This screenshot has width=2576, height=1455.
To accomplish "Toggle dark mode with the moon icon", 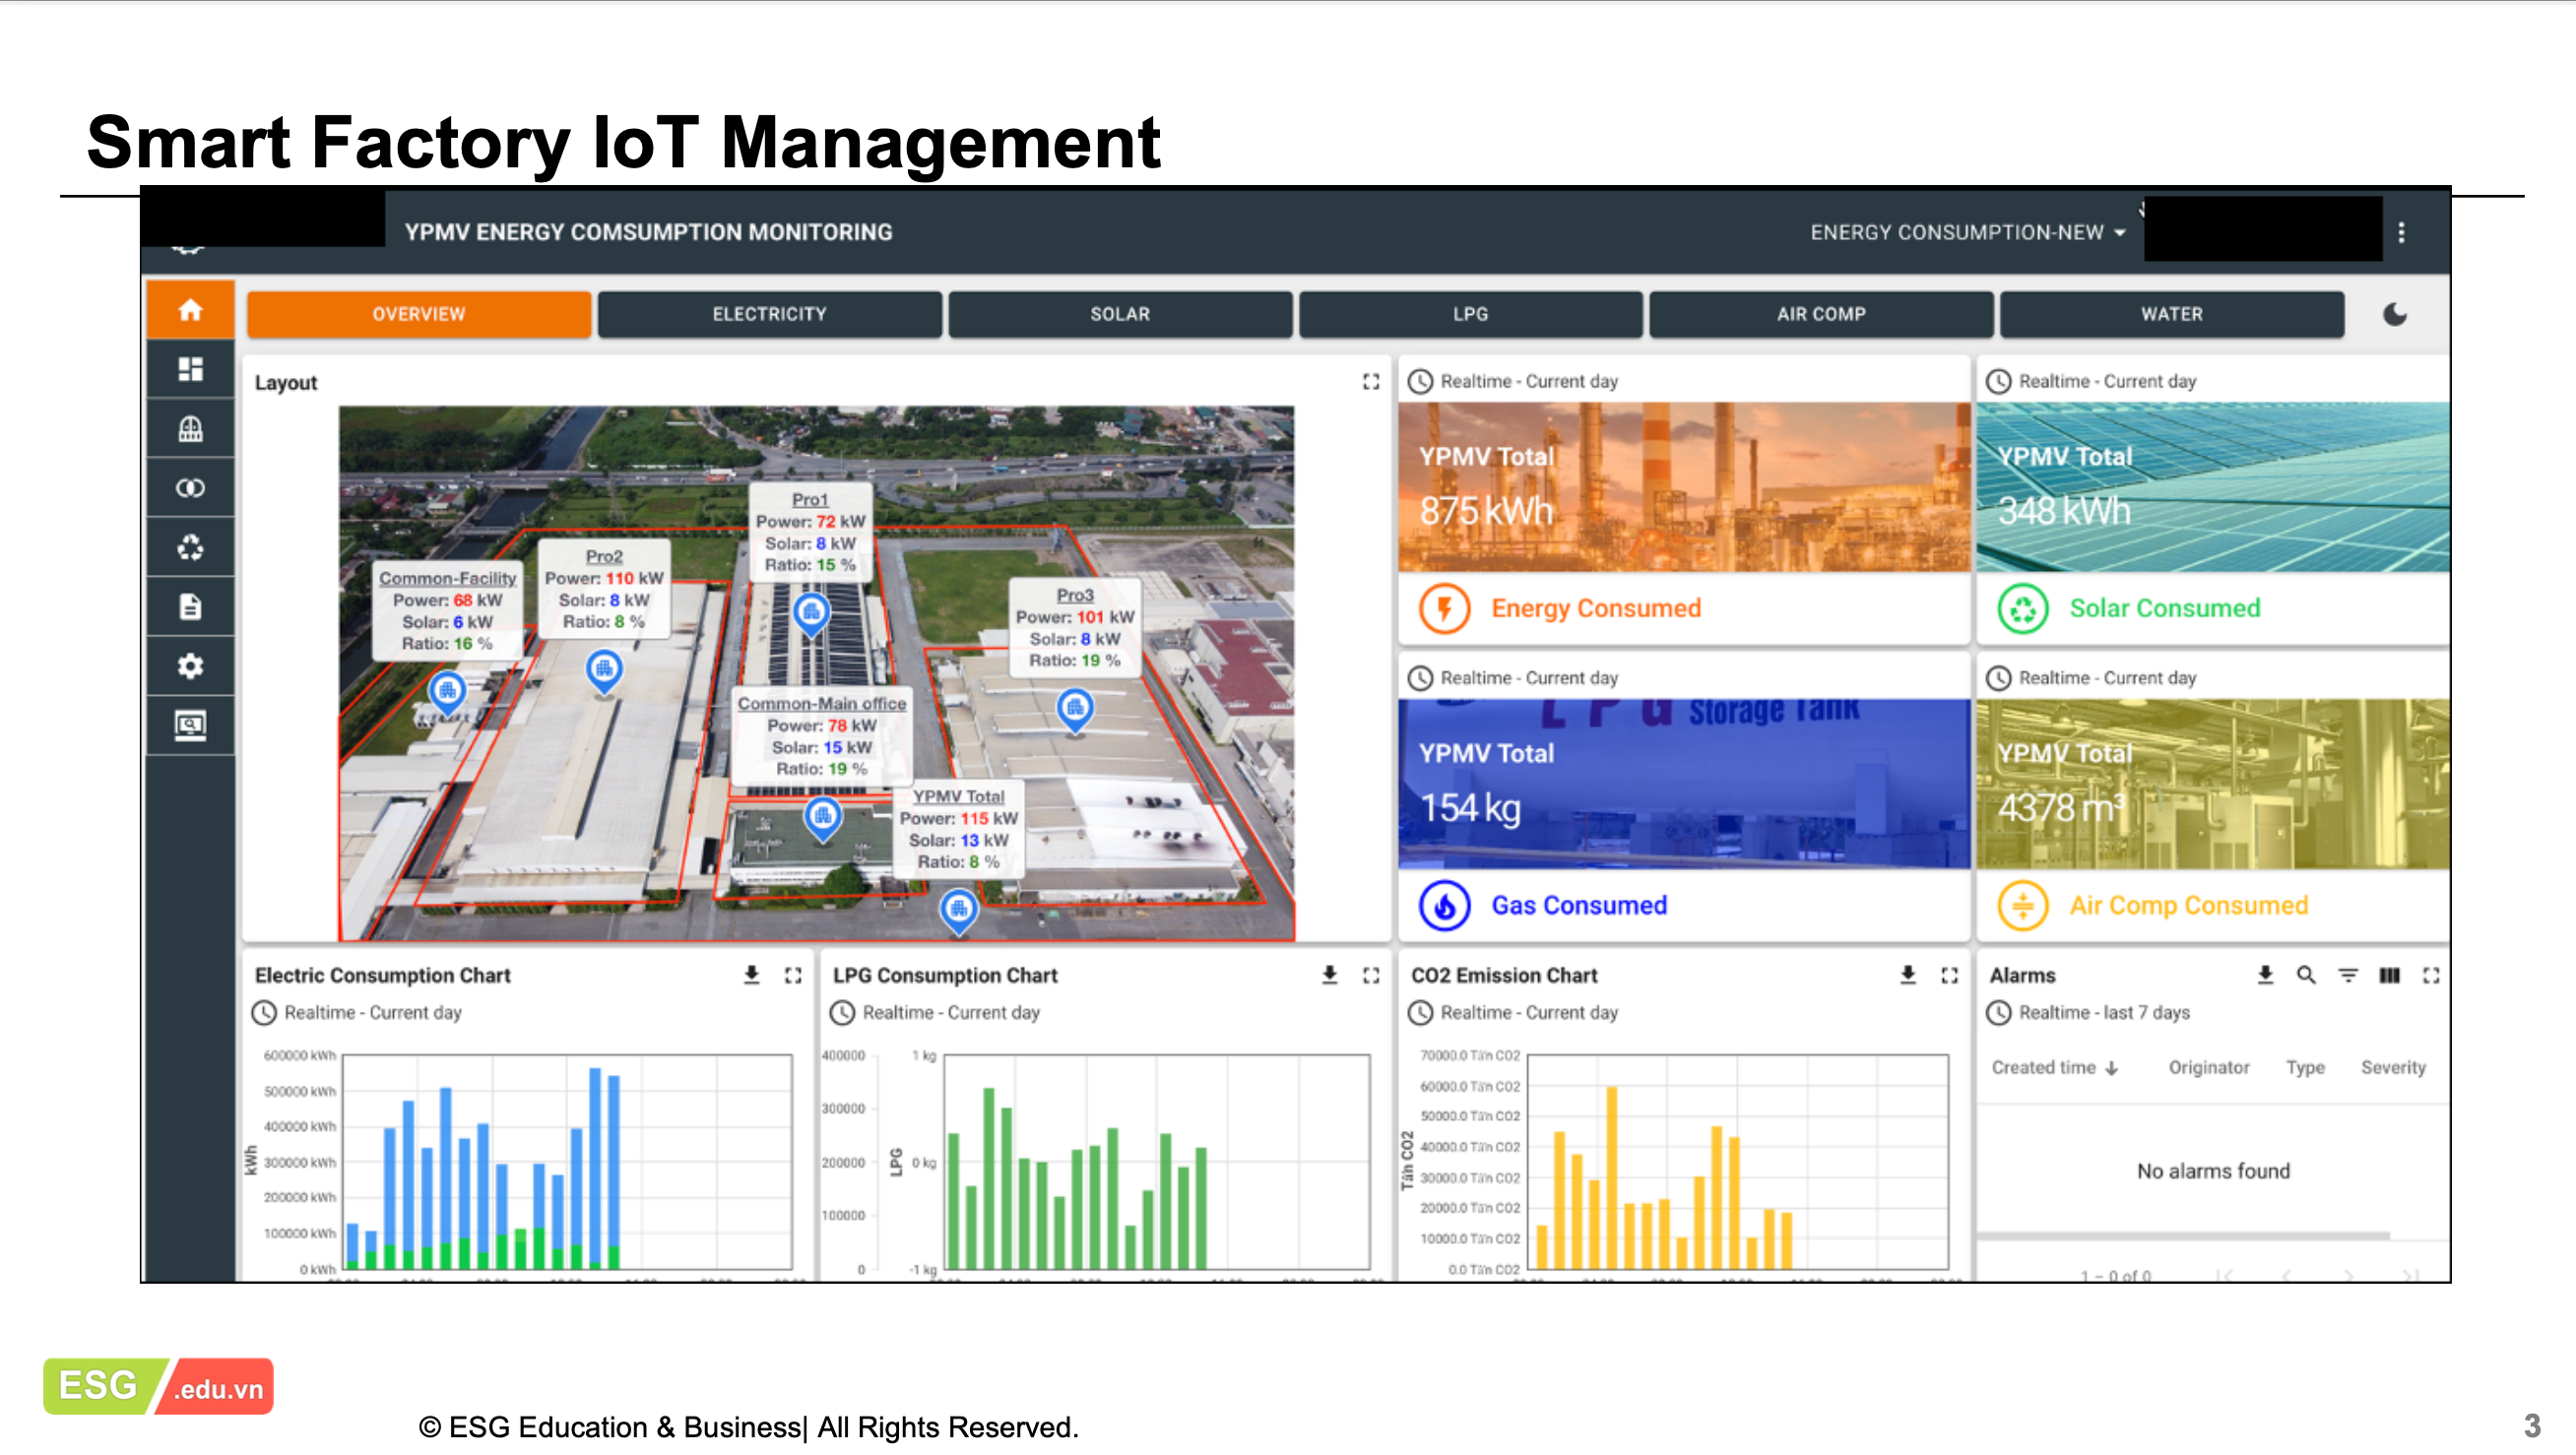I will pyautogui.click(x=2395, y=314).
